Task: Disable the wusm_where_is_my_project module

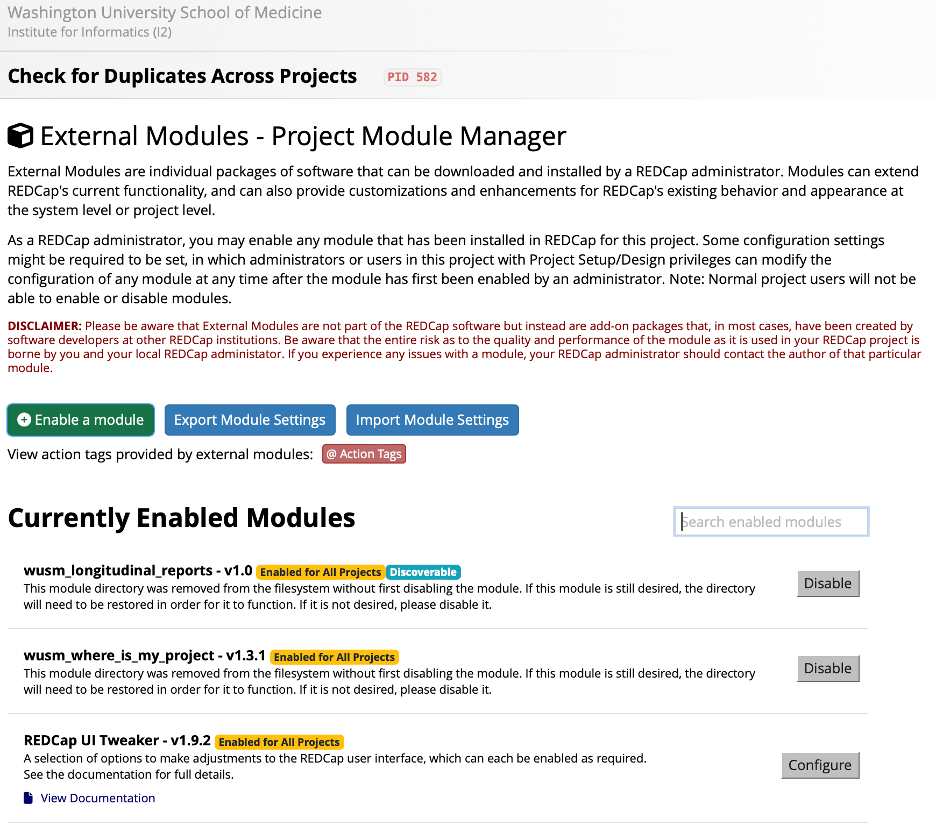Action: point(829,668)
